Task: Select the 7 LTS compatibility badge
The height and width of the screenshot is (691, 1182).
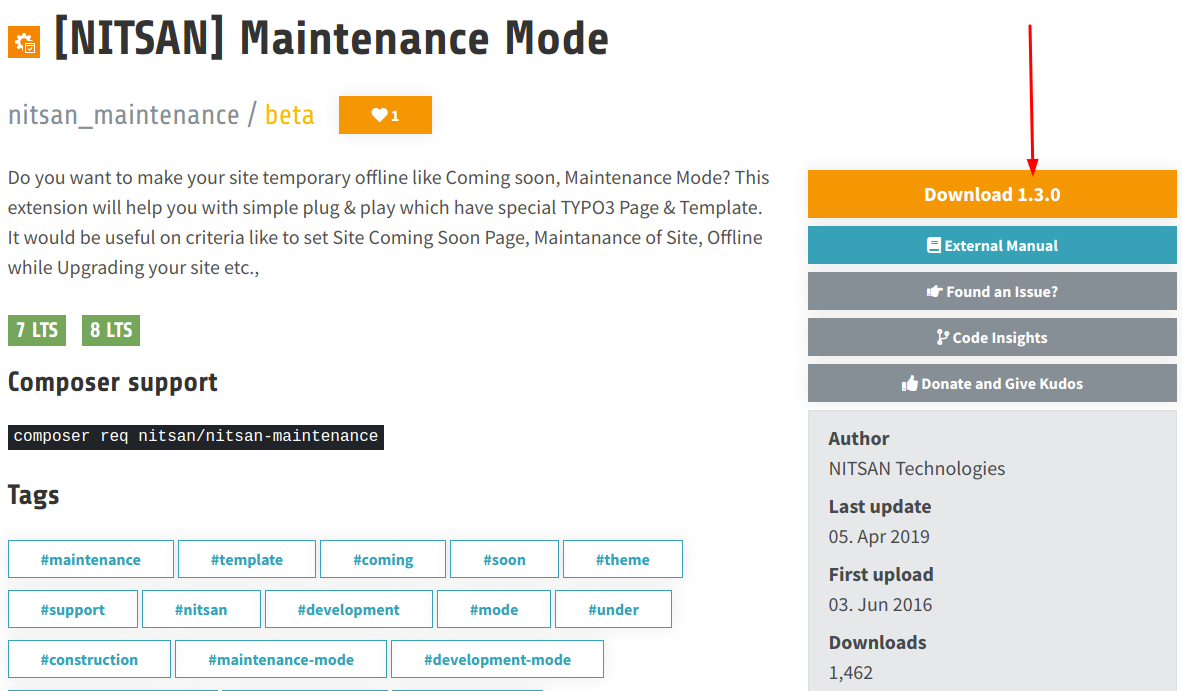Action: tap(36, 330)
